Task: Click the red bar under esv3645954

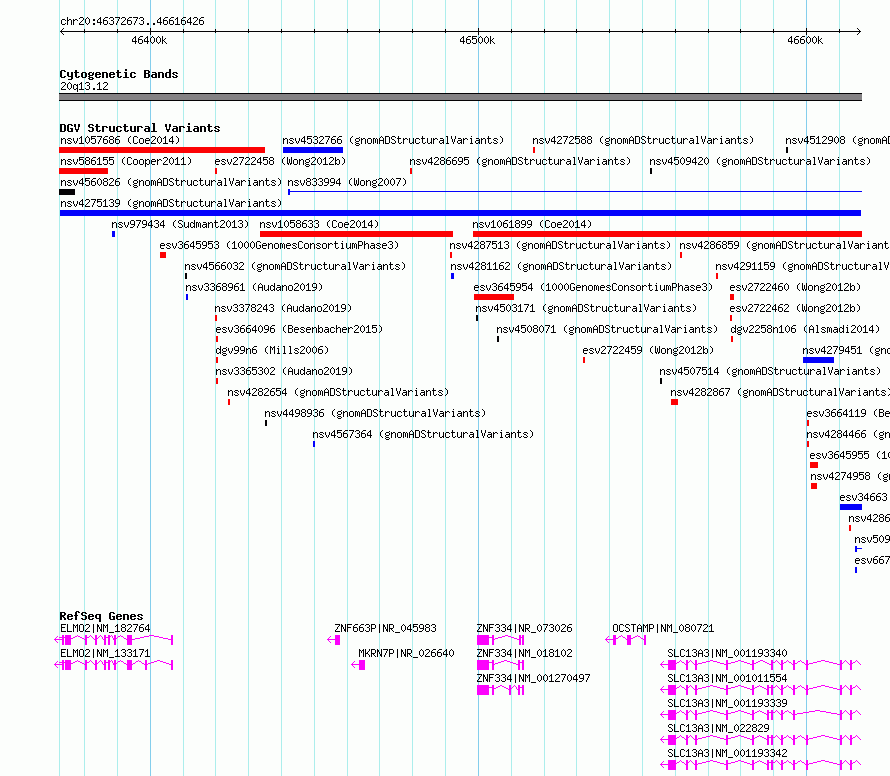Action: [494, 297]
